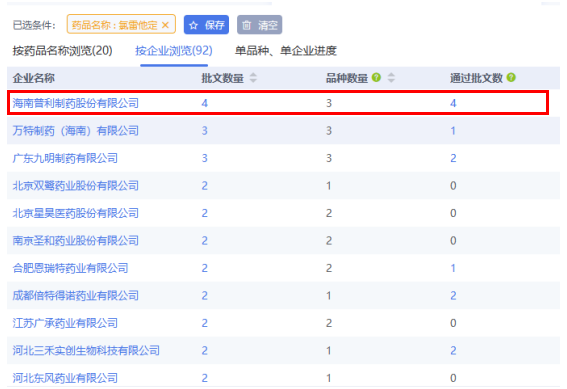Click 通过批文数 value 0 for 江苏广承药业
Screen dimensions: 567x389
click(x=453, y=323)
